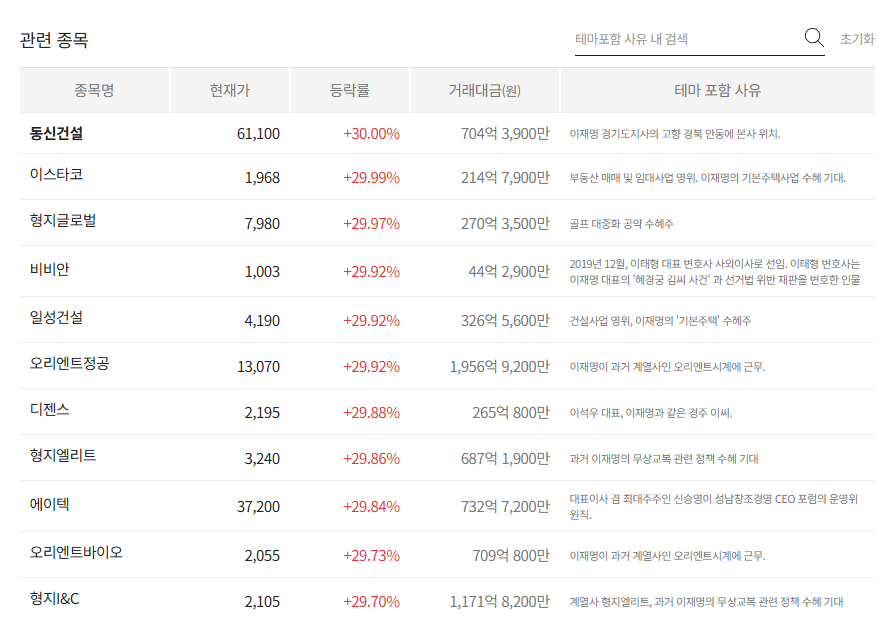Select the 1,003 price cell

point(262,272)
